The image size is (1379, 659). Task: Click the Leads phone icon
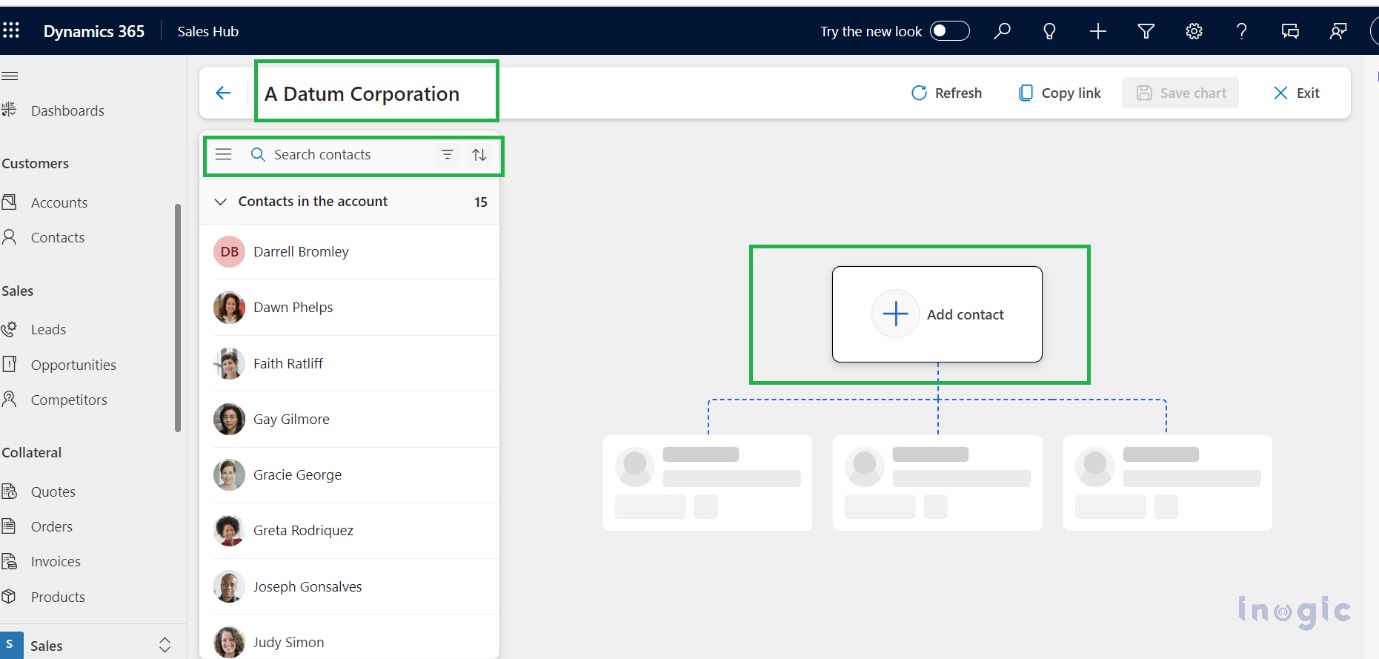click(9, 329)
